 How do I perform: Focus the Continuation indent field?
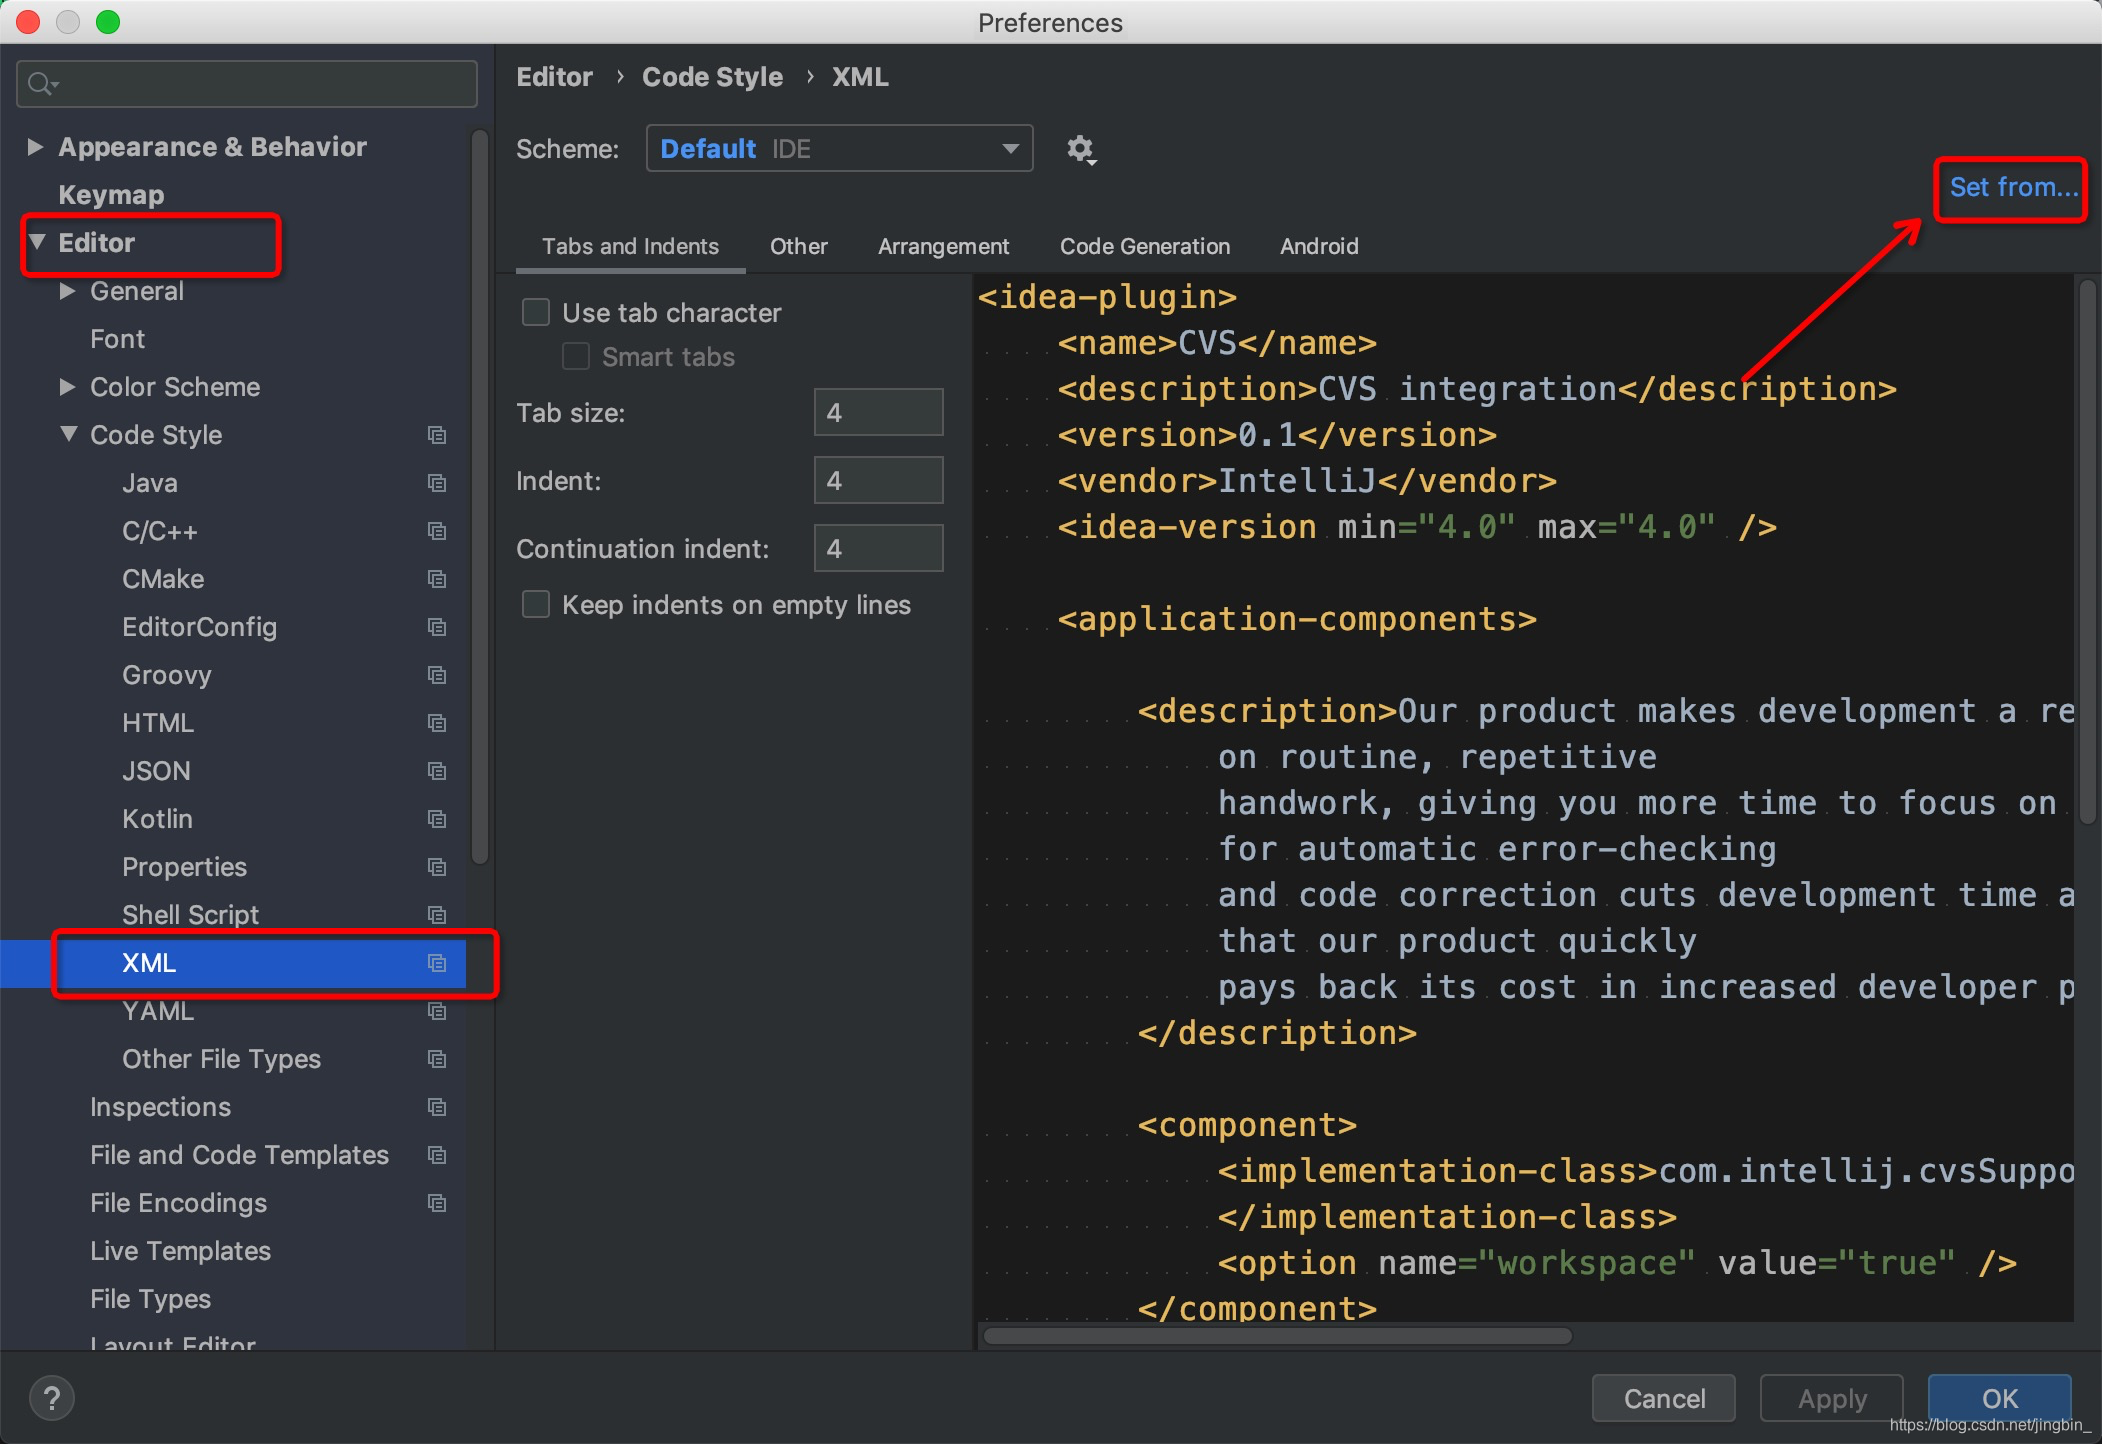pos(878,548)
